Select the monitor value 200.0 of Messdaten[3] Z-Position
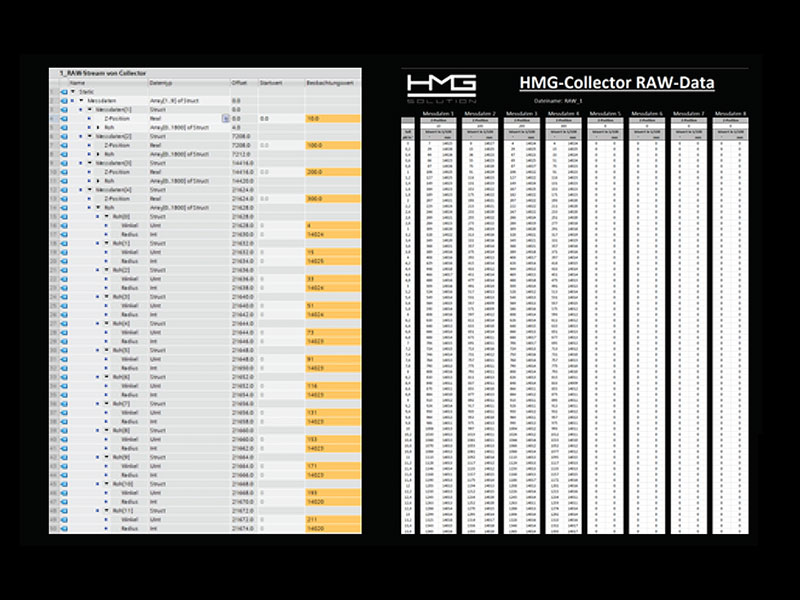Screen dimensions: 800x600 (333, 172)
